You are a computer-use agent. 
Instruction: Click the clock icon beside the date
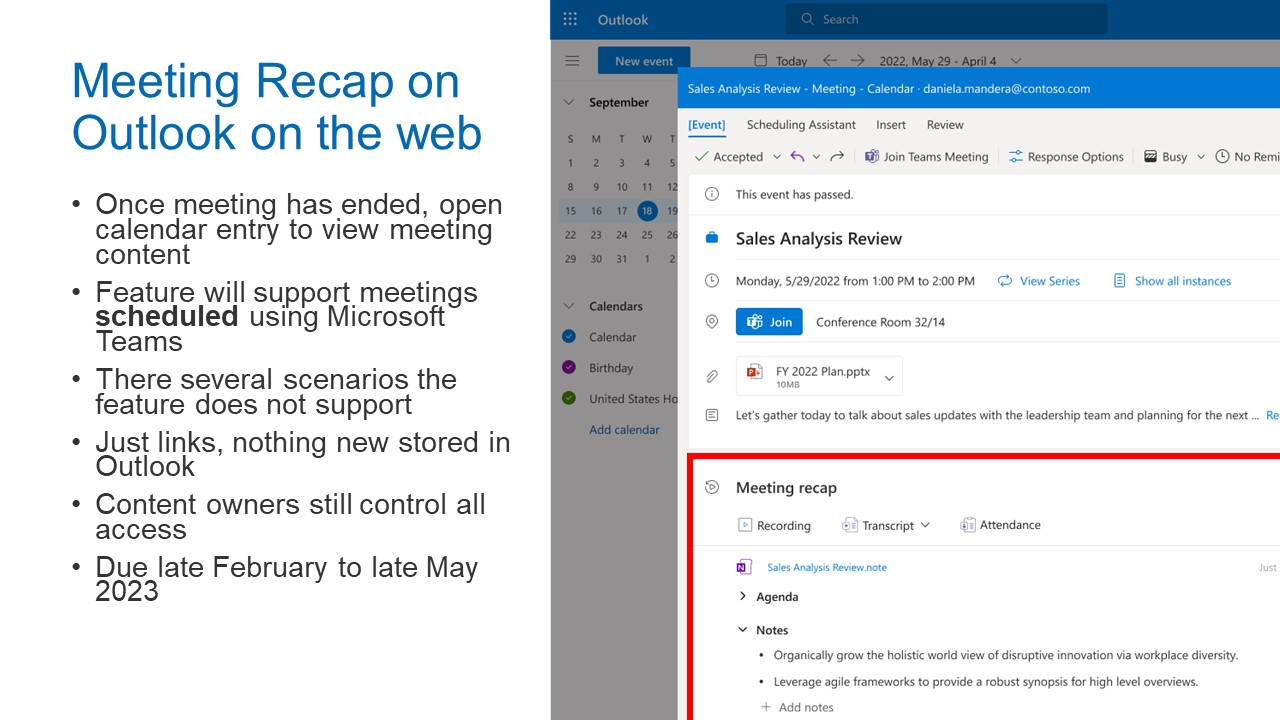pos(712,281)
